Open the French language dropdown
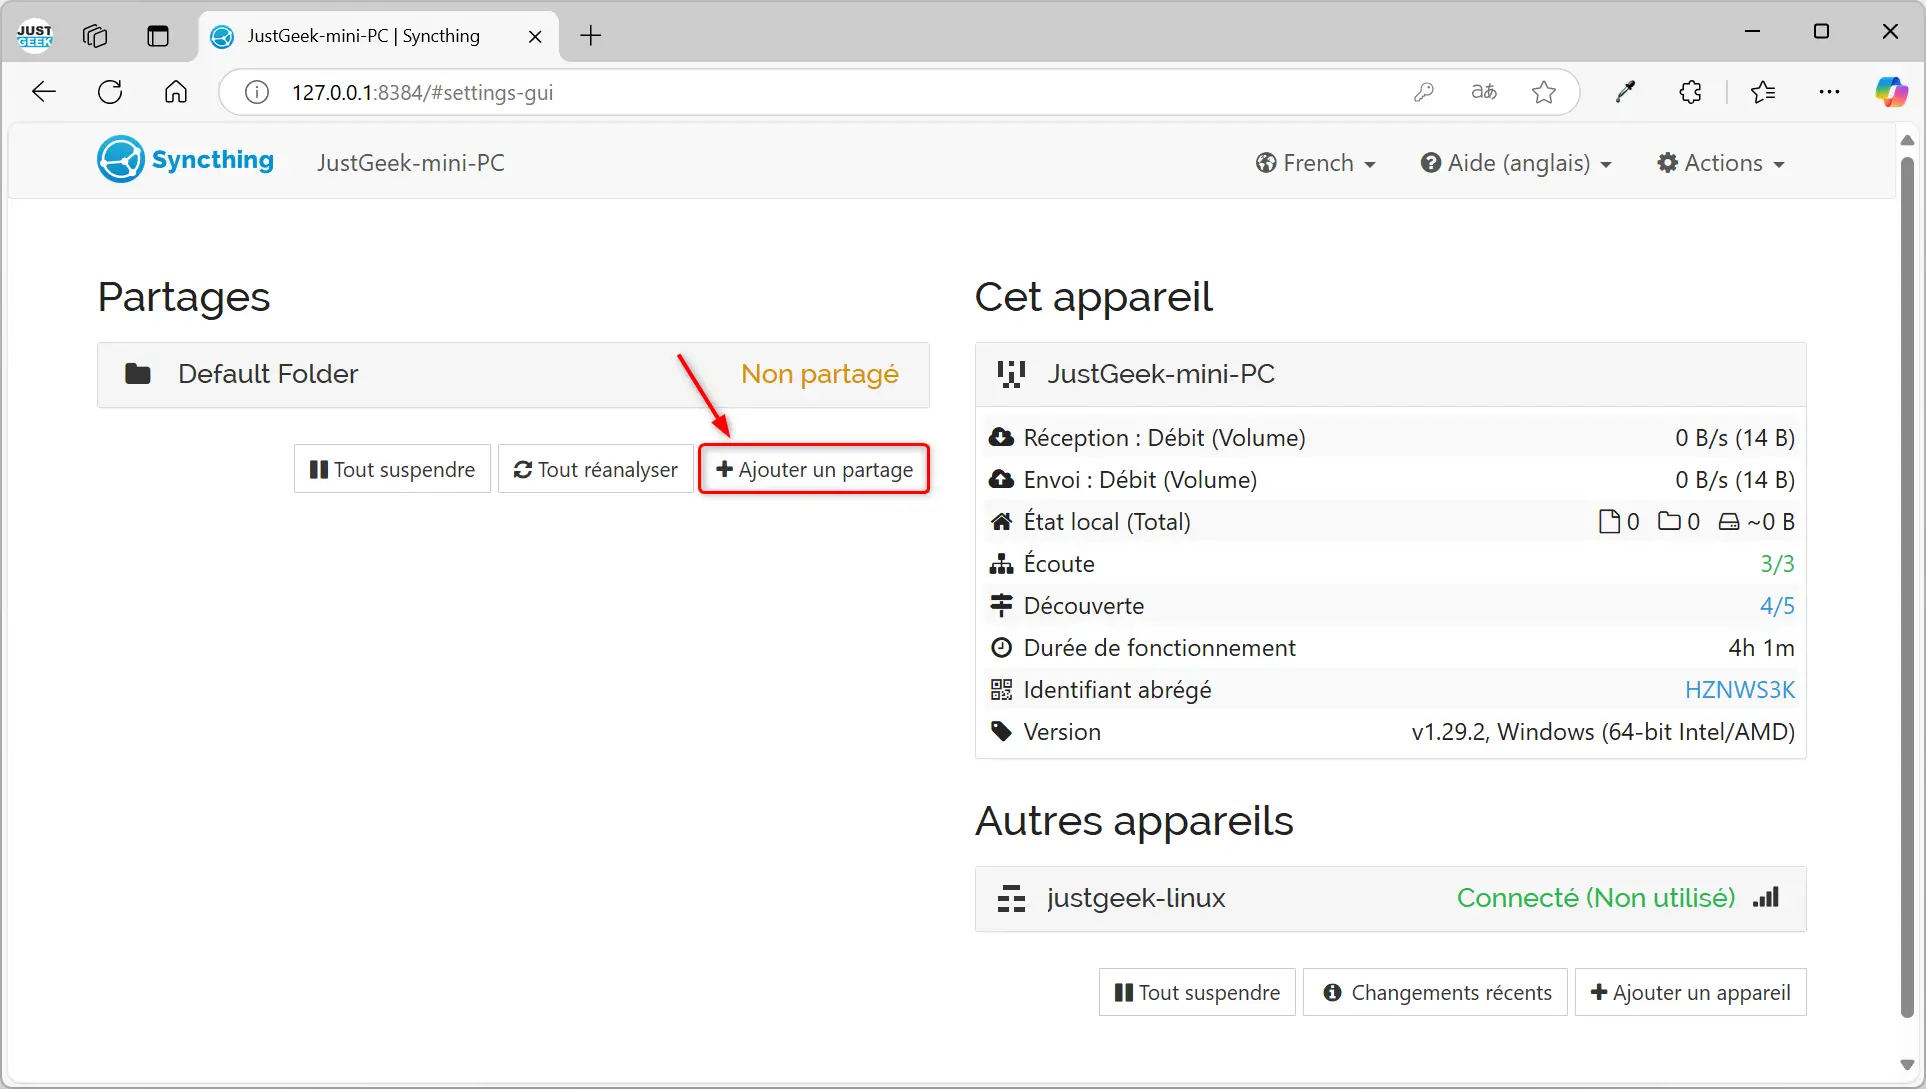 coord(1316,163)
